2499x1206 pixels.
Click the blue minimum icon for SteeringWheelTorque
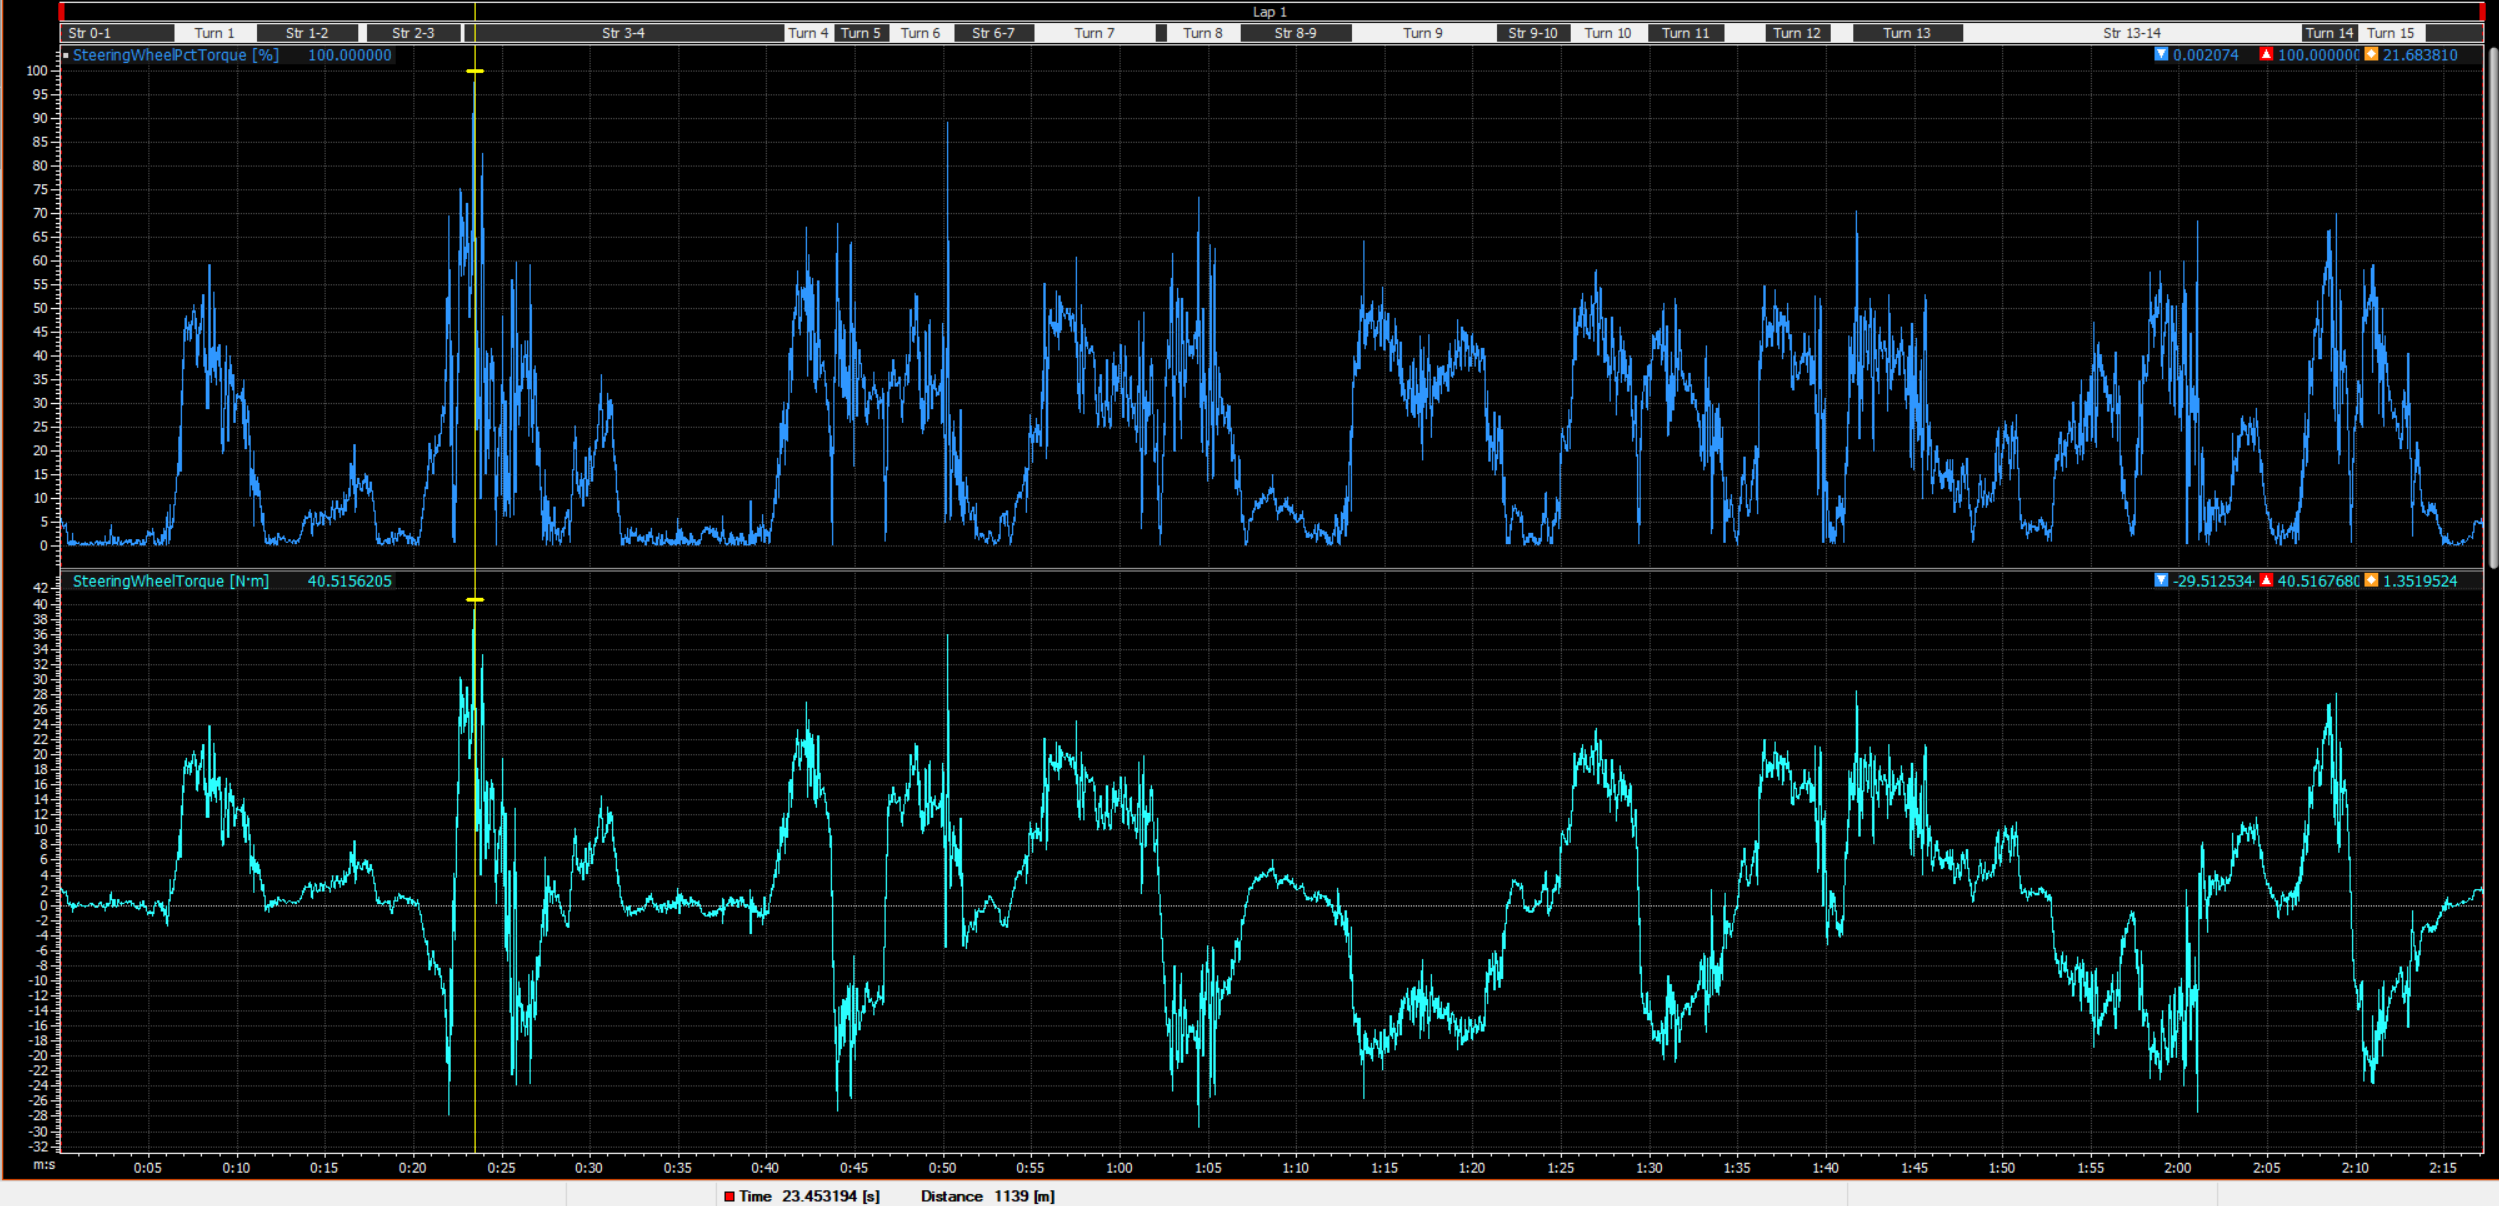click(2161, 581)
